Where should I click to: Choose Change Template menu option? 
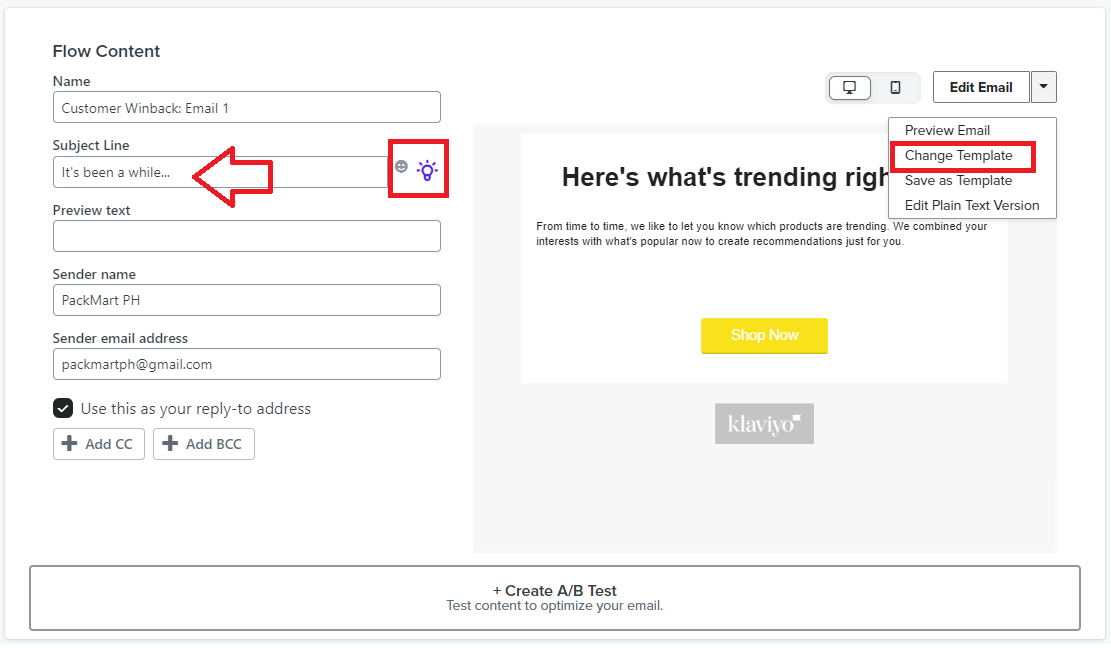click(x=958, y=156)
